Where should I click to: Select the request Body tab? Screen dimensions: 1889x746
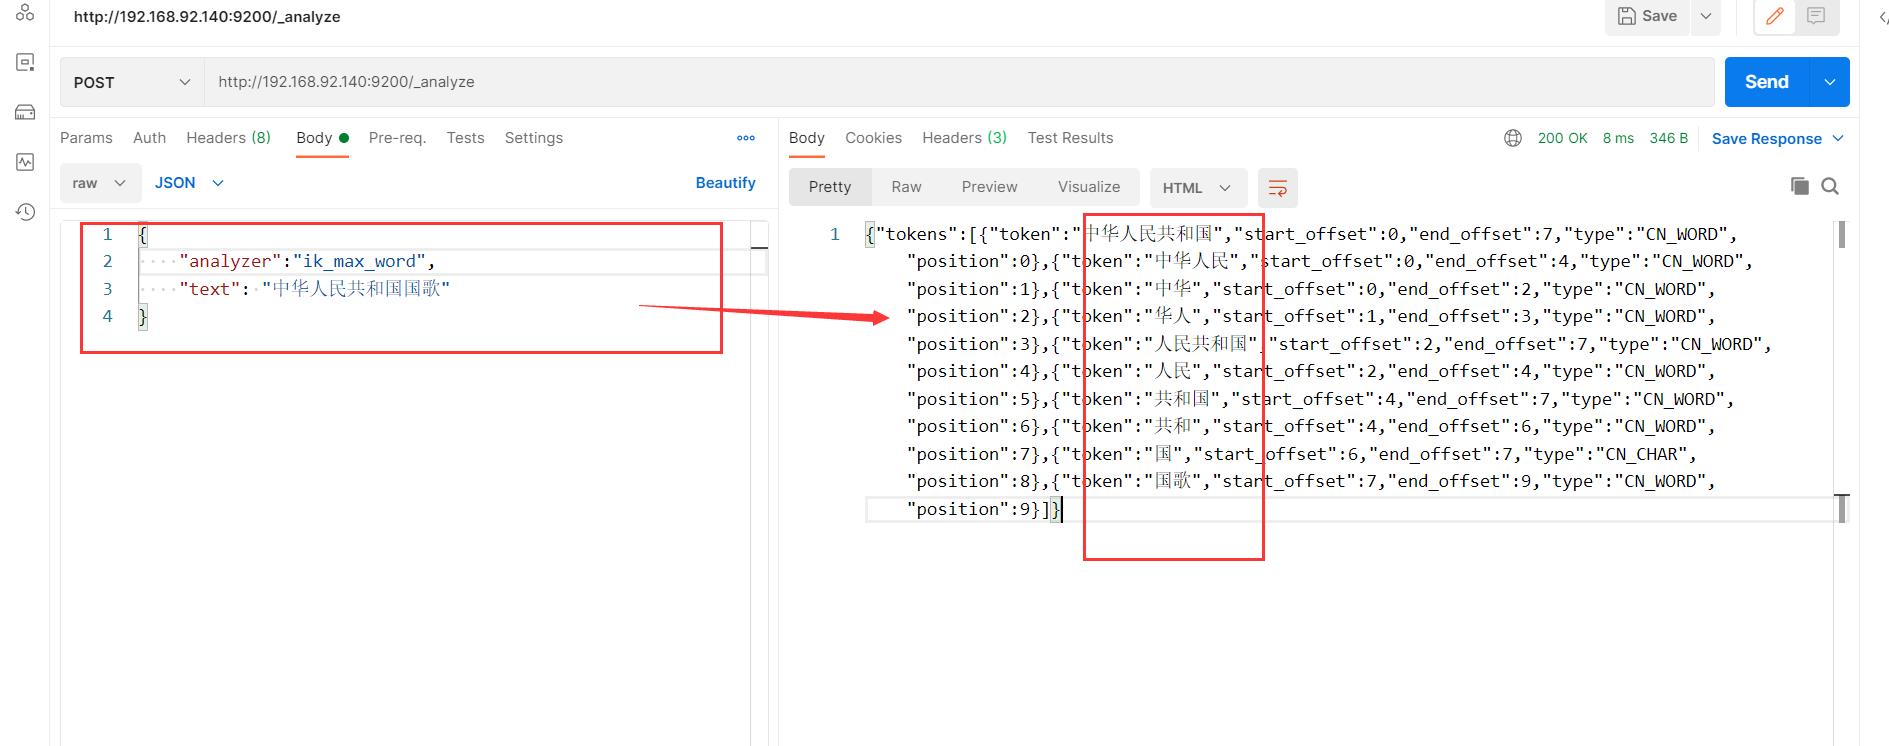click(x=322, y=138)
